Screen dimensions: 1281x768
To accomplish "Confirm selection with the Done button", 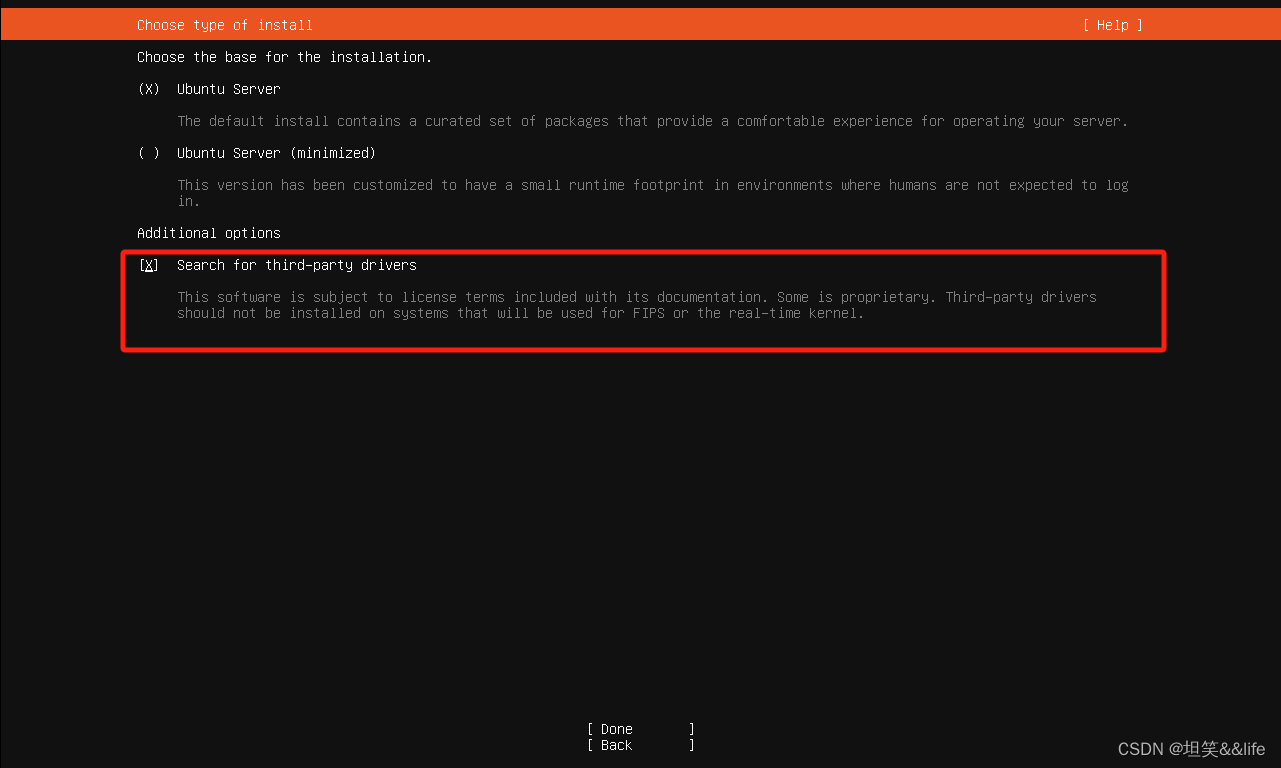I will point(641,729).
